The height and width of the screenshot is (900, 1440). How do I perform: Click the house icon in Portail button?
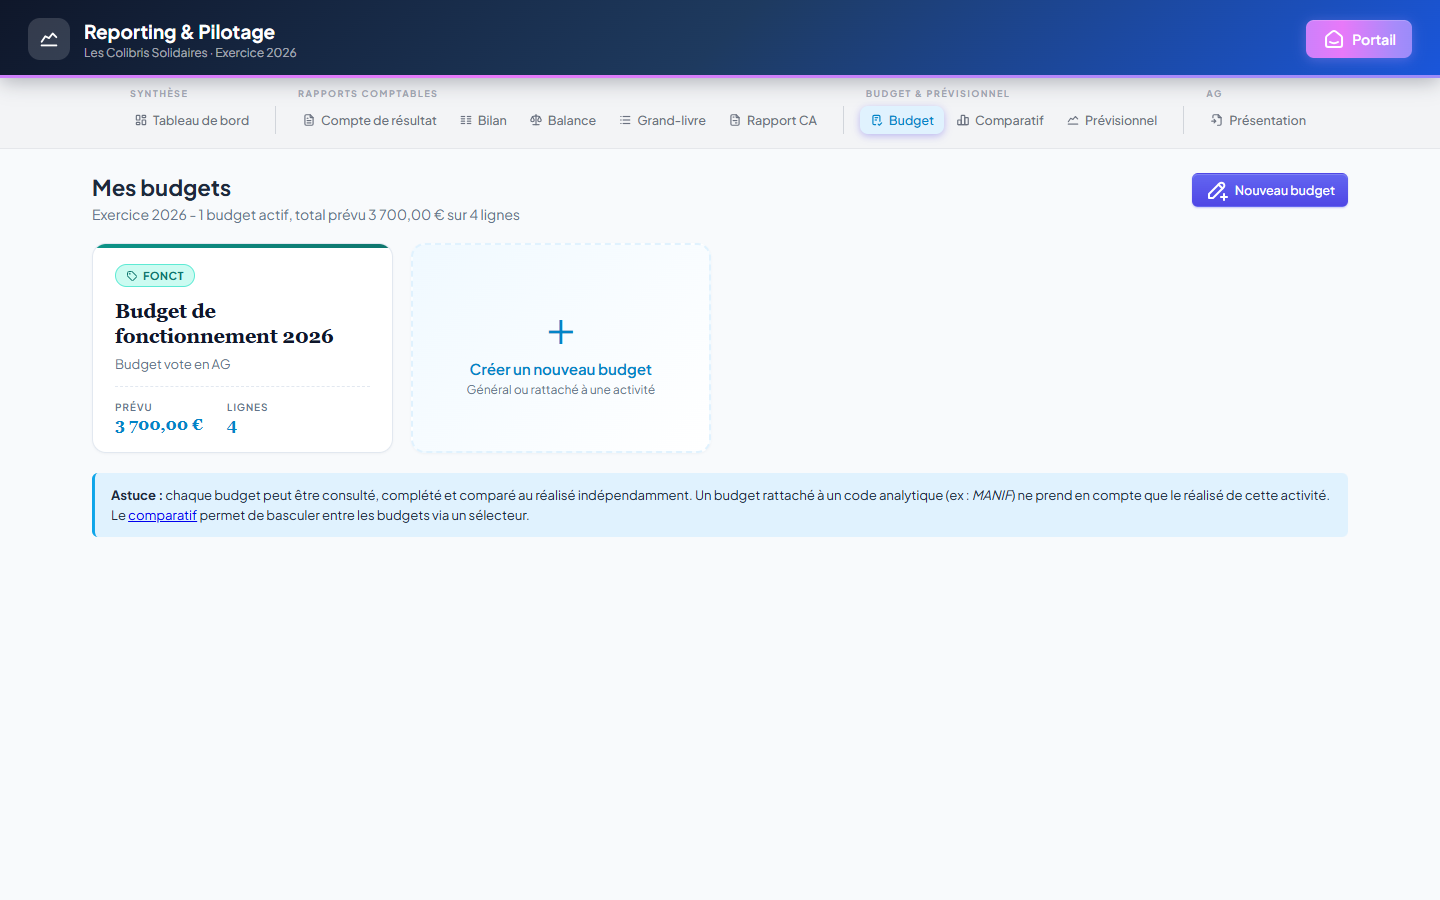1334,39
